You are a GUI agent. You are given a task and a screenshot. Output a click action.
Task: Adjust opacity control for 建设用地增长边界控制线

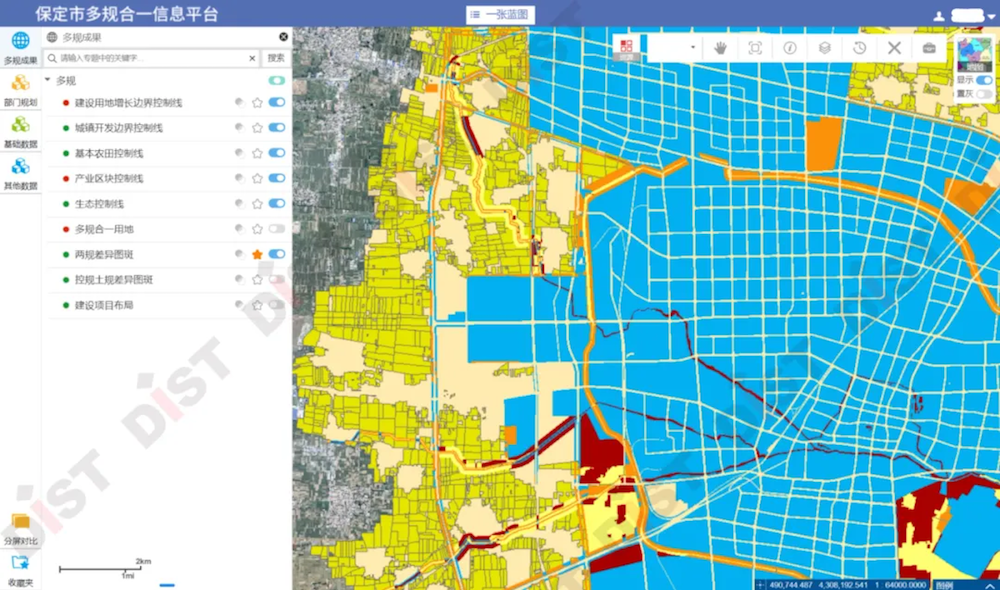(239, 102)
